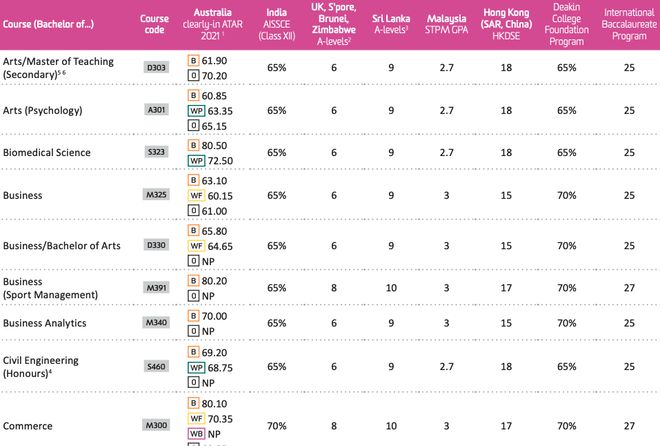Click the D303 course code badge

pos(156,67)
